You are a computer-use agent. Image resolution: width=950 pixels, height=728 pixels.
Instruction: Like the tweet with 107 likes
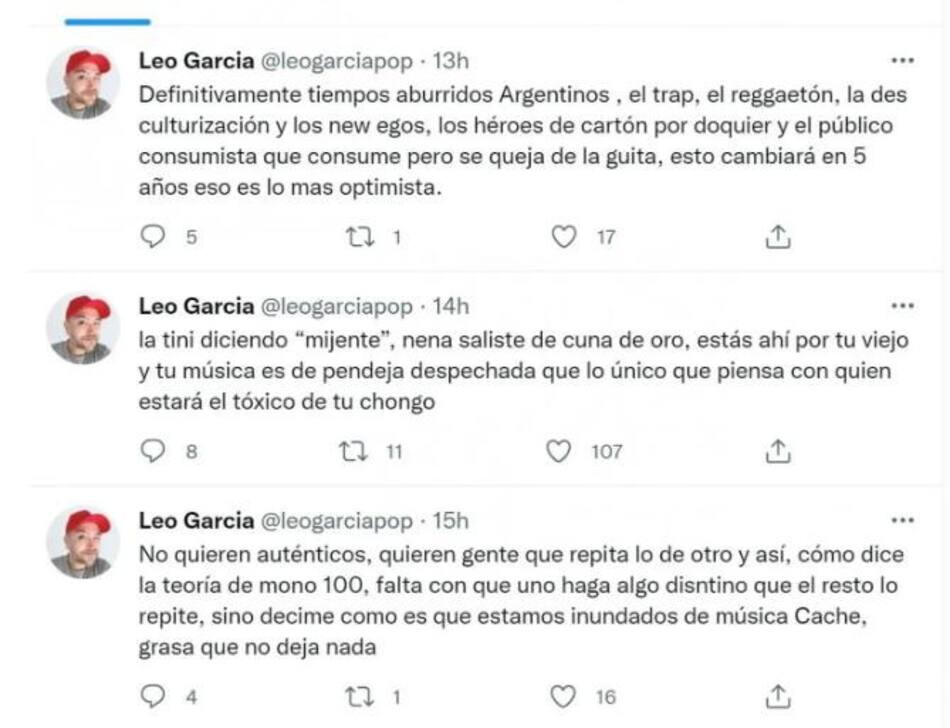click(559, 452)
